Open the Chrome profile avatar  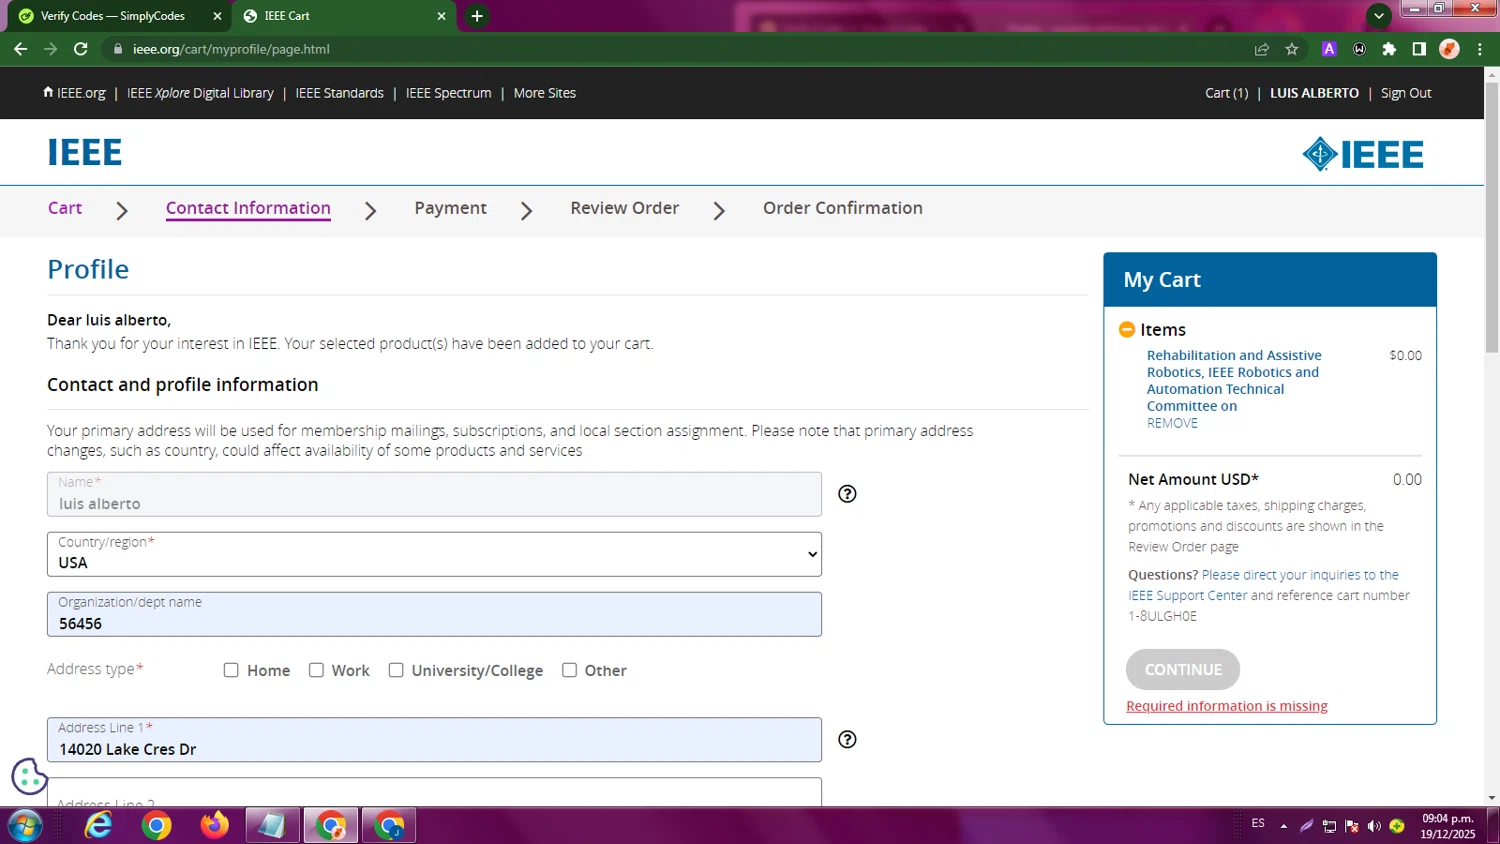pos(1449,49)
